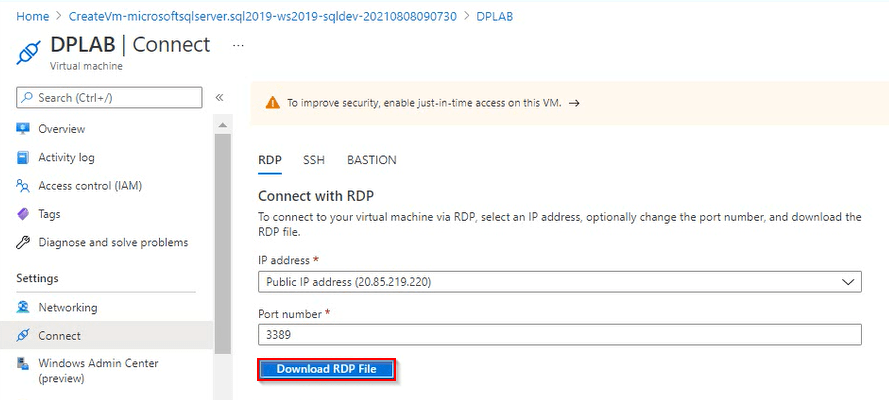Click the Port number input field
Viewport: 889px width, 400px height.
tap(559, 336)
